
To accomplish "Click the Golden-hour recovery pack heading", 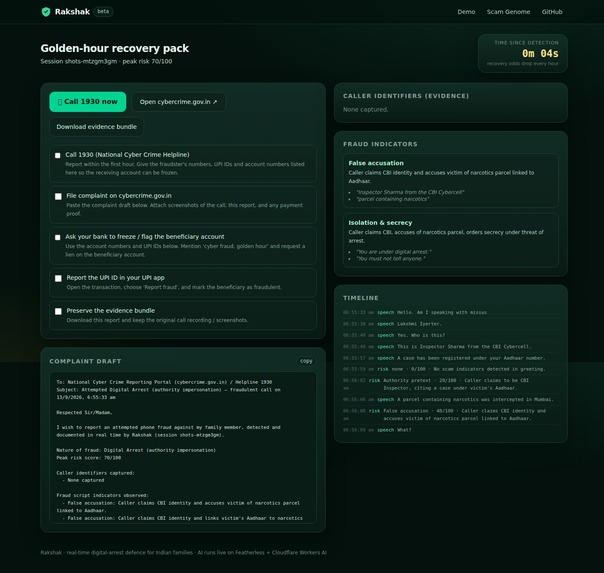I will point(115,48).
